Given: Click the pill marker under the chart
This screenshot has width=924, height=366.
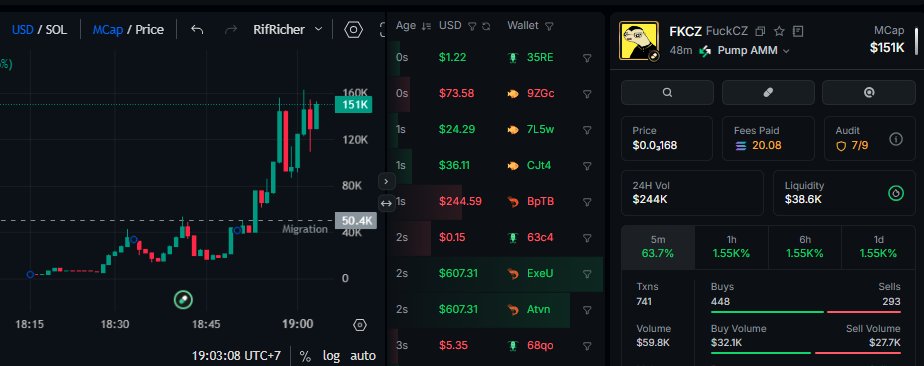Looking at the screenshot, I should click(x=183, y=299).
